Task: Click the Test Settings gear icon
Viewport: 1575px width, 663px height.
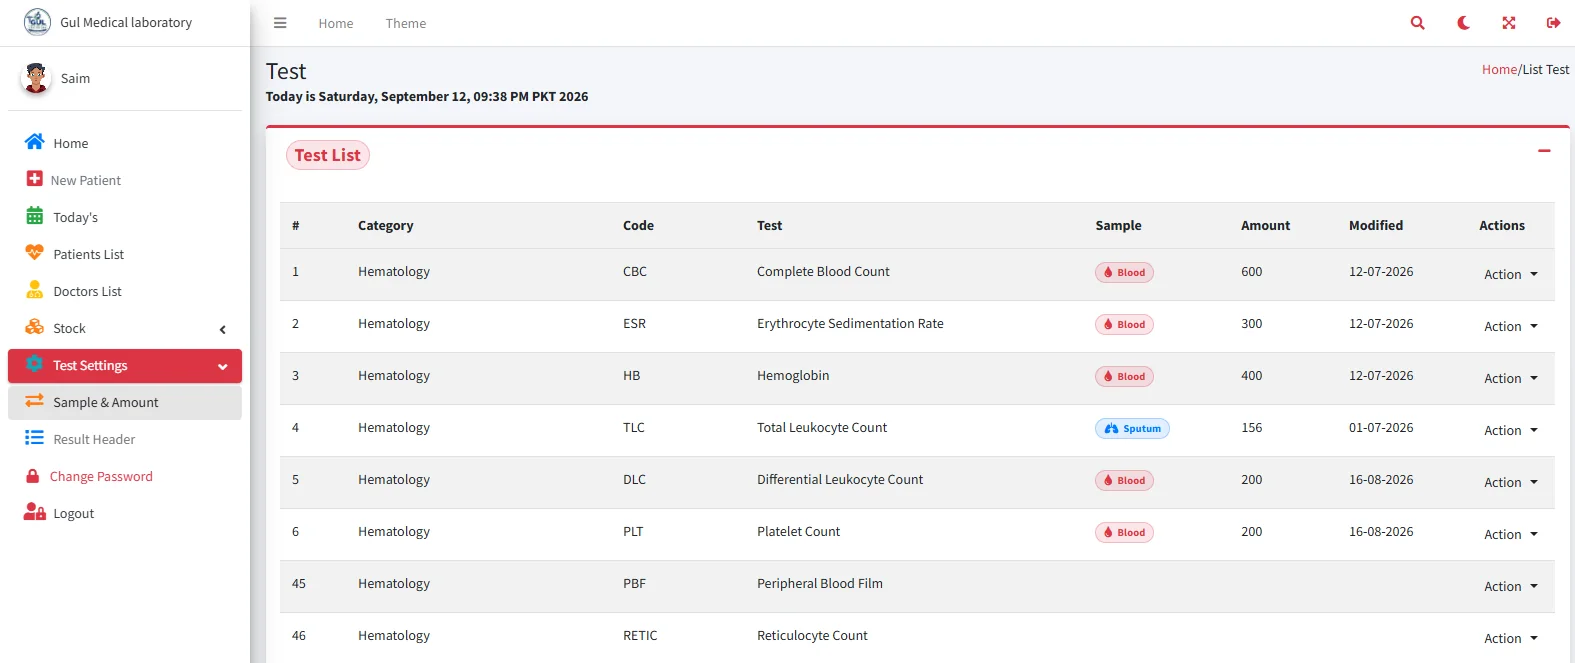Action: [x=35, y=364]
